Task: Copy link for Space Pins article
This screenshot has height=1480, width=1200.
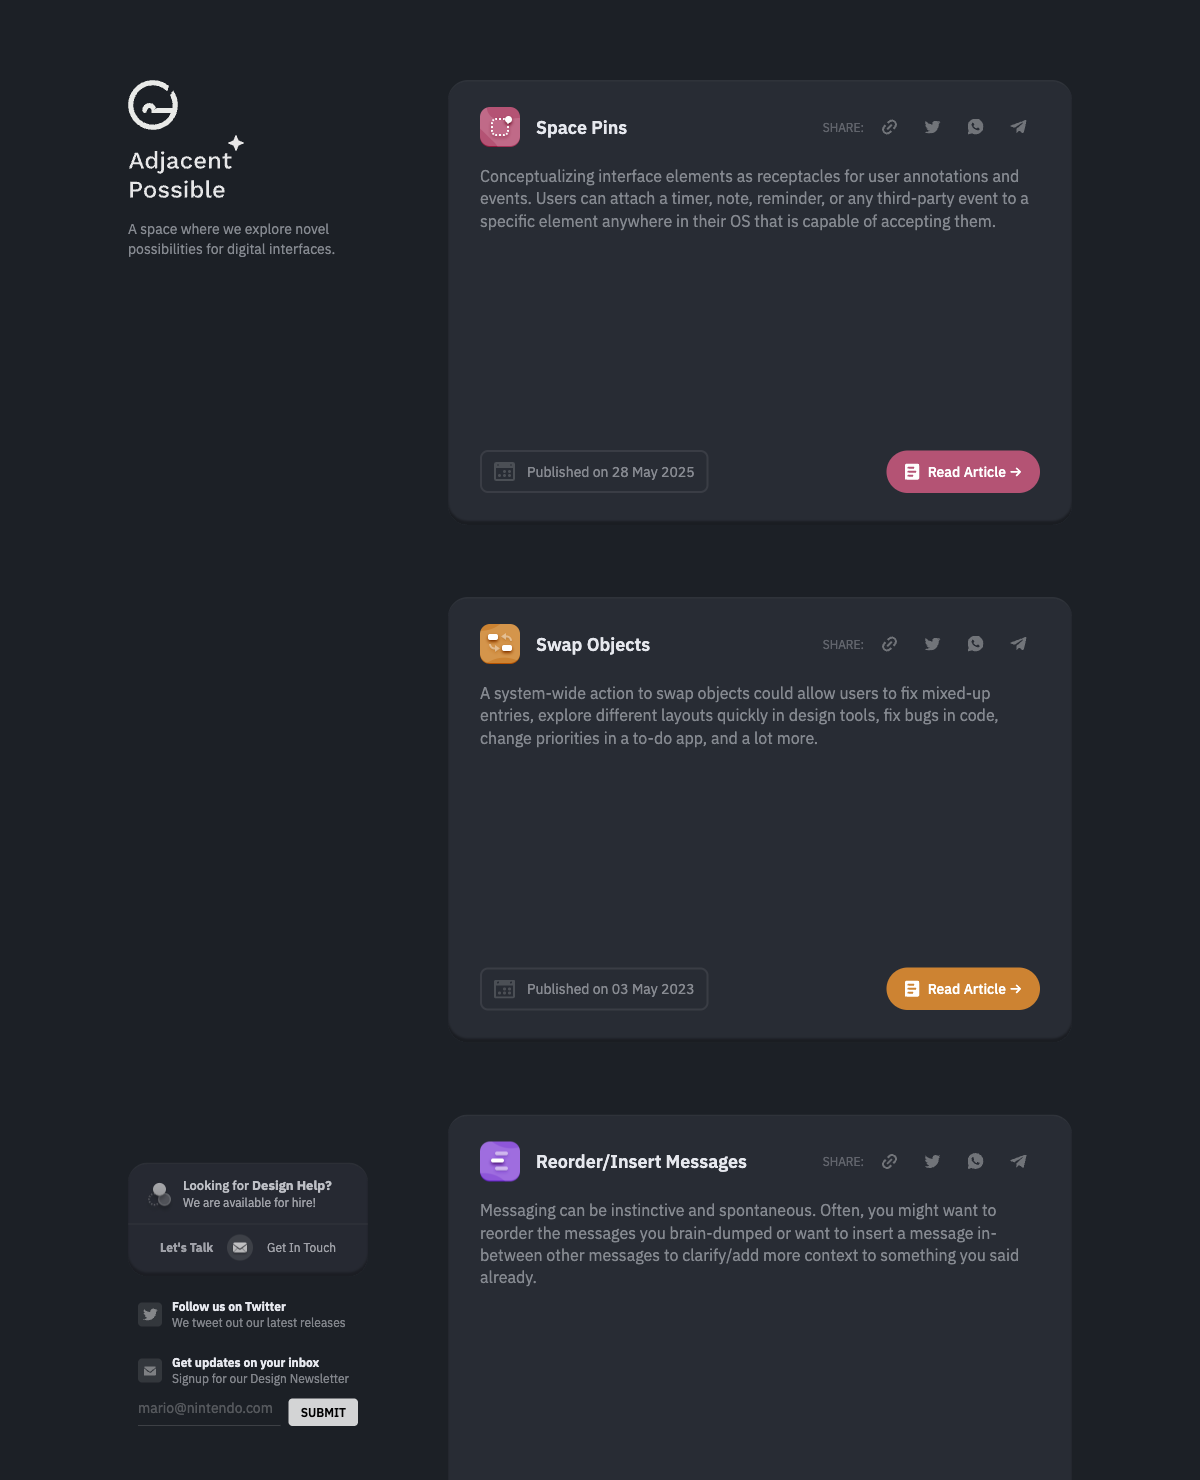Action: [889, 127]
